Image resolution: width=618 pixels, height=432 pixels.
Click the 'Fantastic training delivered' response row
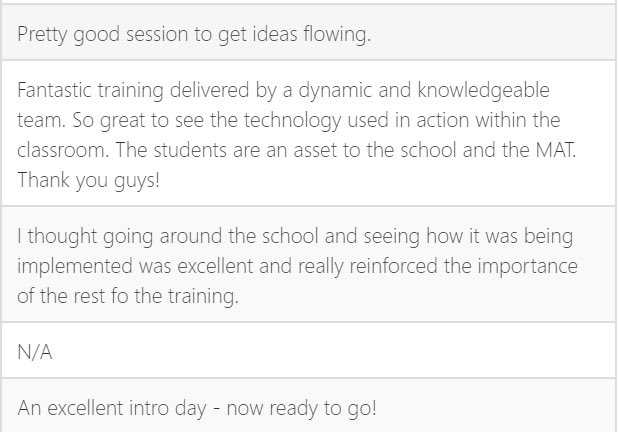click(x=309, y=133)
